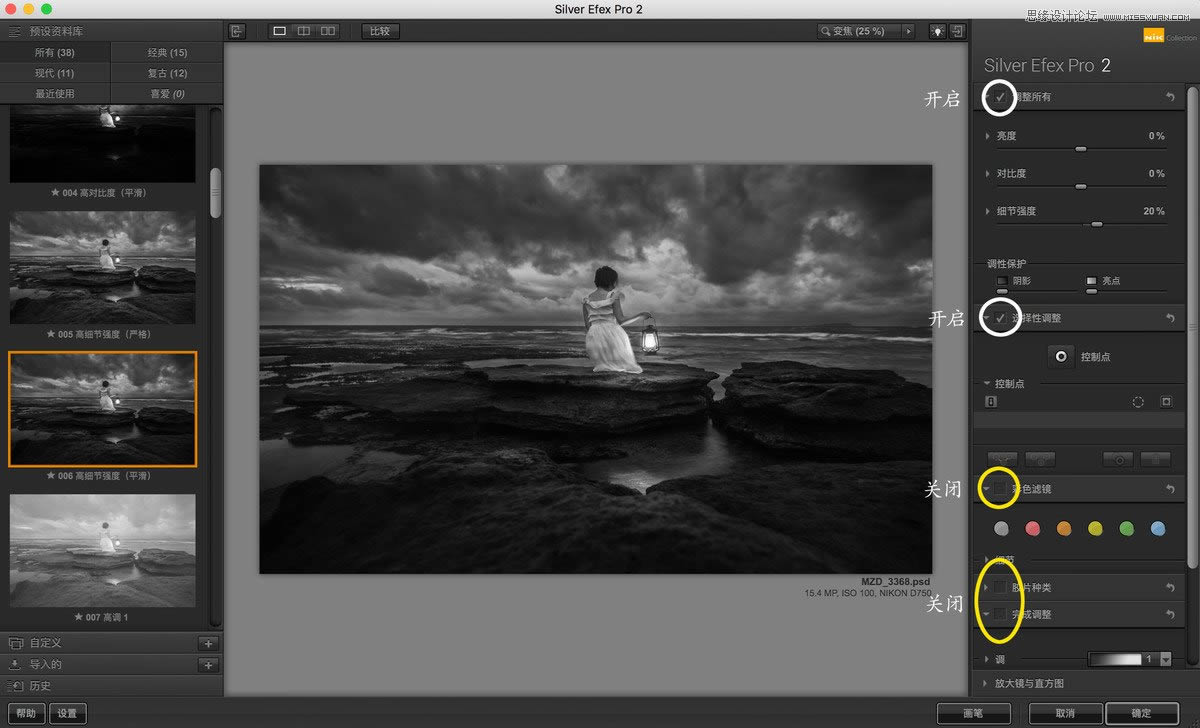Enable the 胶片种类 checkbox
The height and width of the screenshot is (728, 1200).
(x=1000, y=586)
